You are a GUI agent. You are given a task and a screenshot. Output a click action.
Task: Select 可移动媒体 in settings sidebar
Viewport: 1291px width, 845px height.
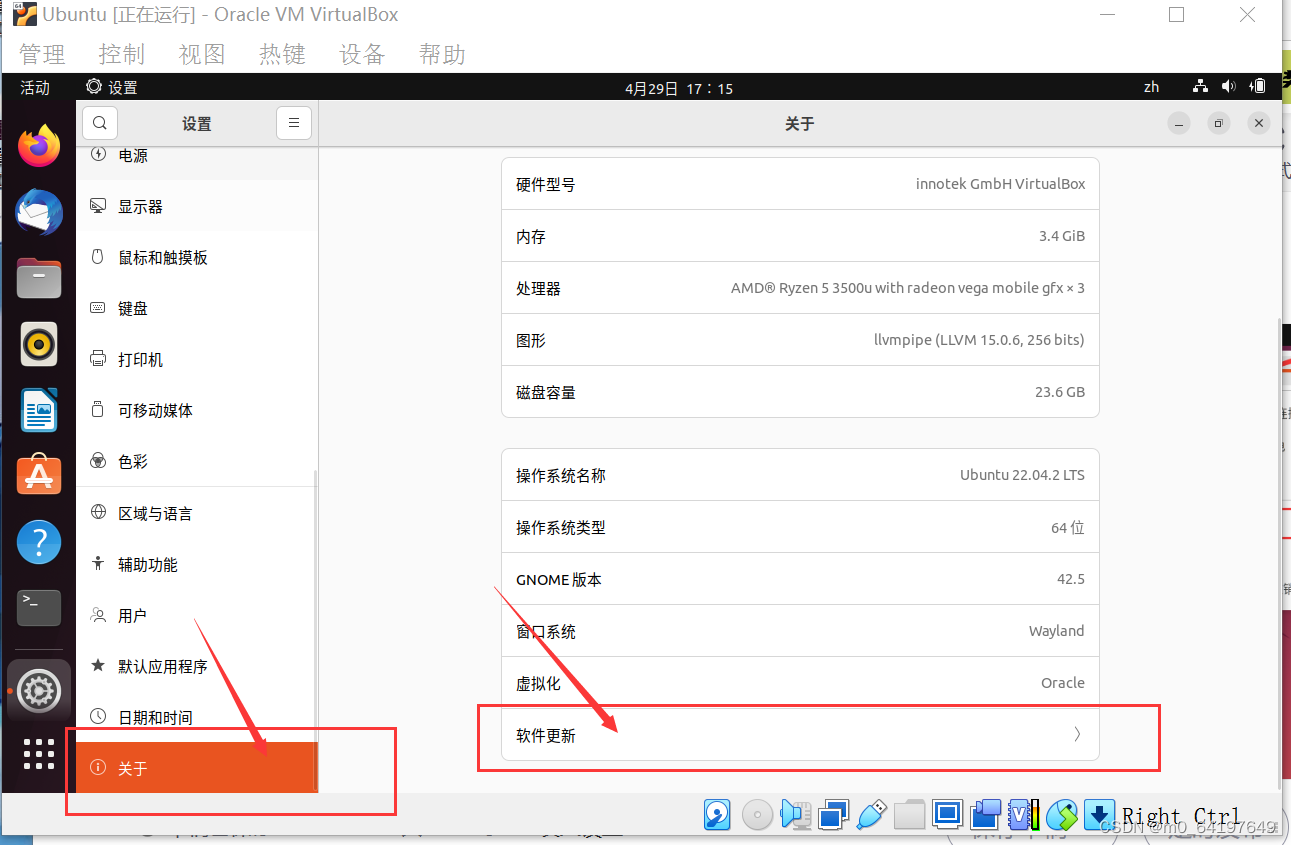[x=197, y=410]
